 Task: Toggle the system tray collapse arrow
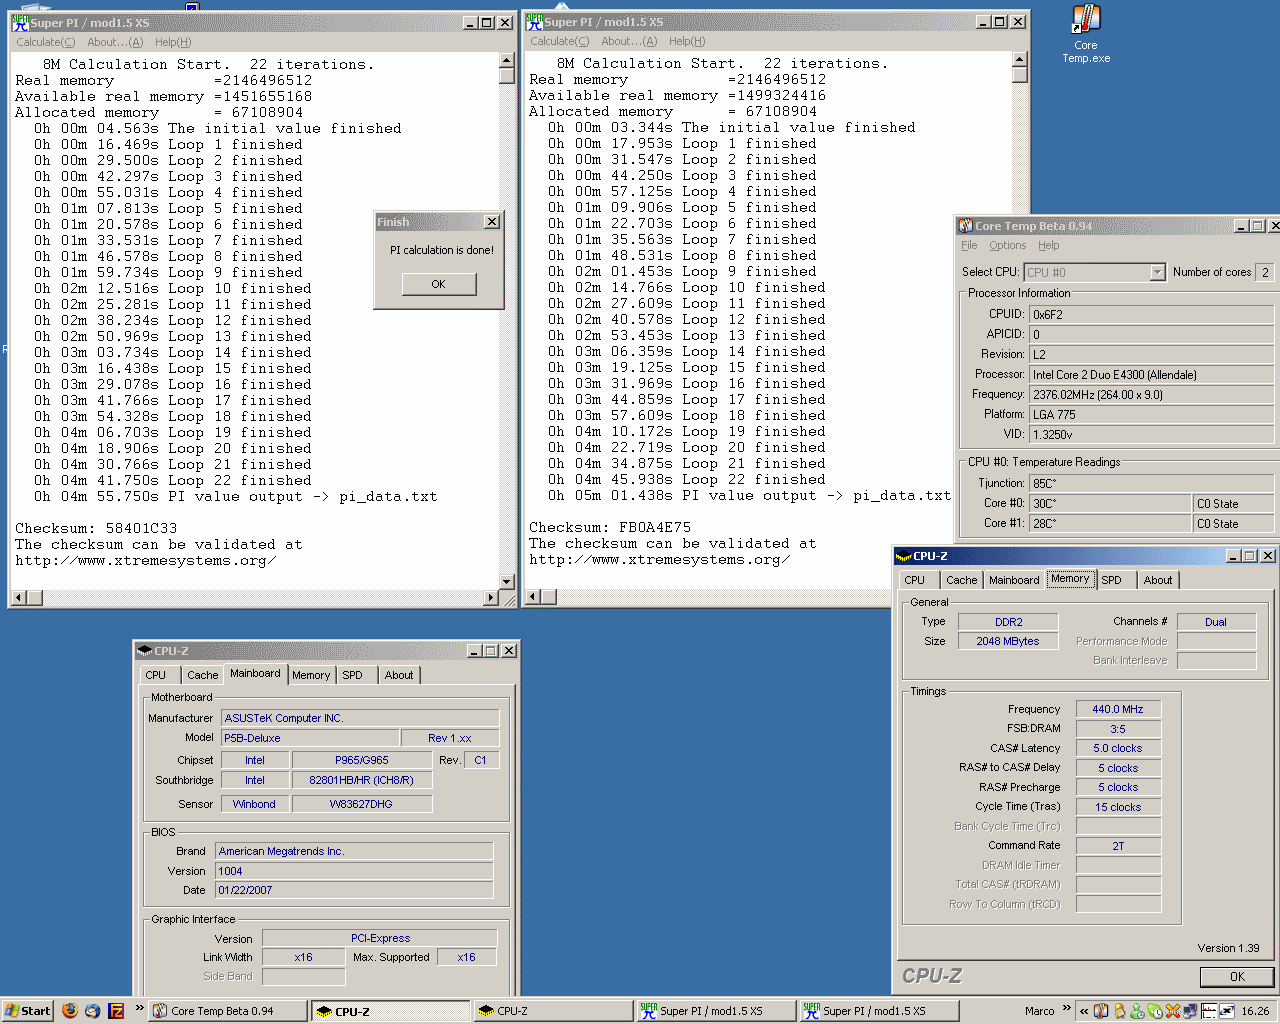click(1084, 1011)
